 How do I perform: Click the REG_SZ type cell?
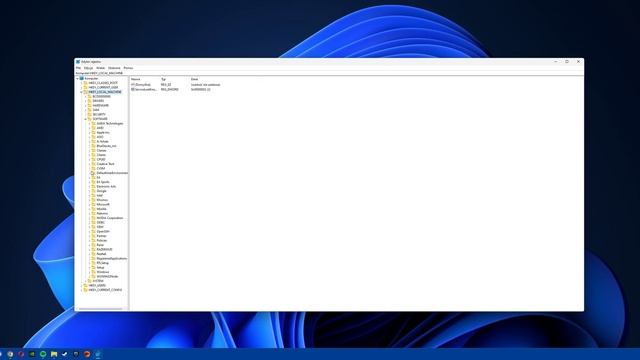[166, 84]
